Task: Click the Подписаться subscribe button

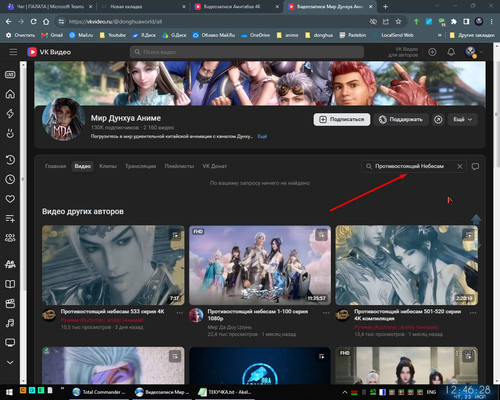Action: pos(342,119)
